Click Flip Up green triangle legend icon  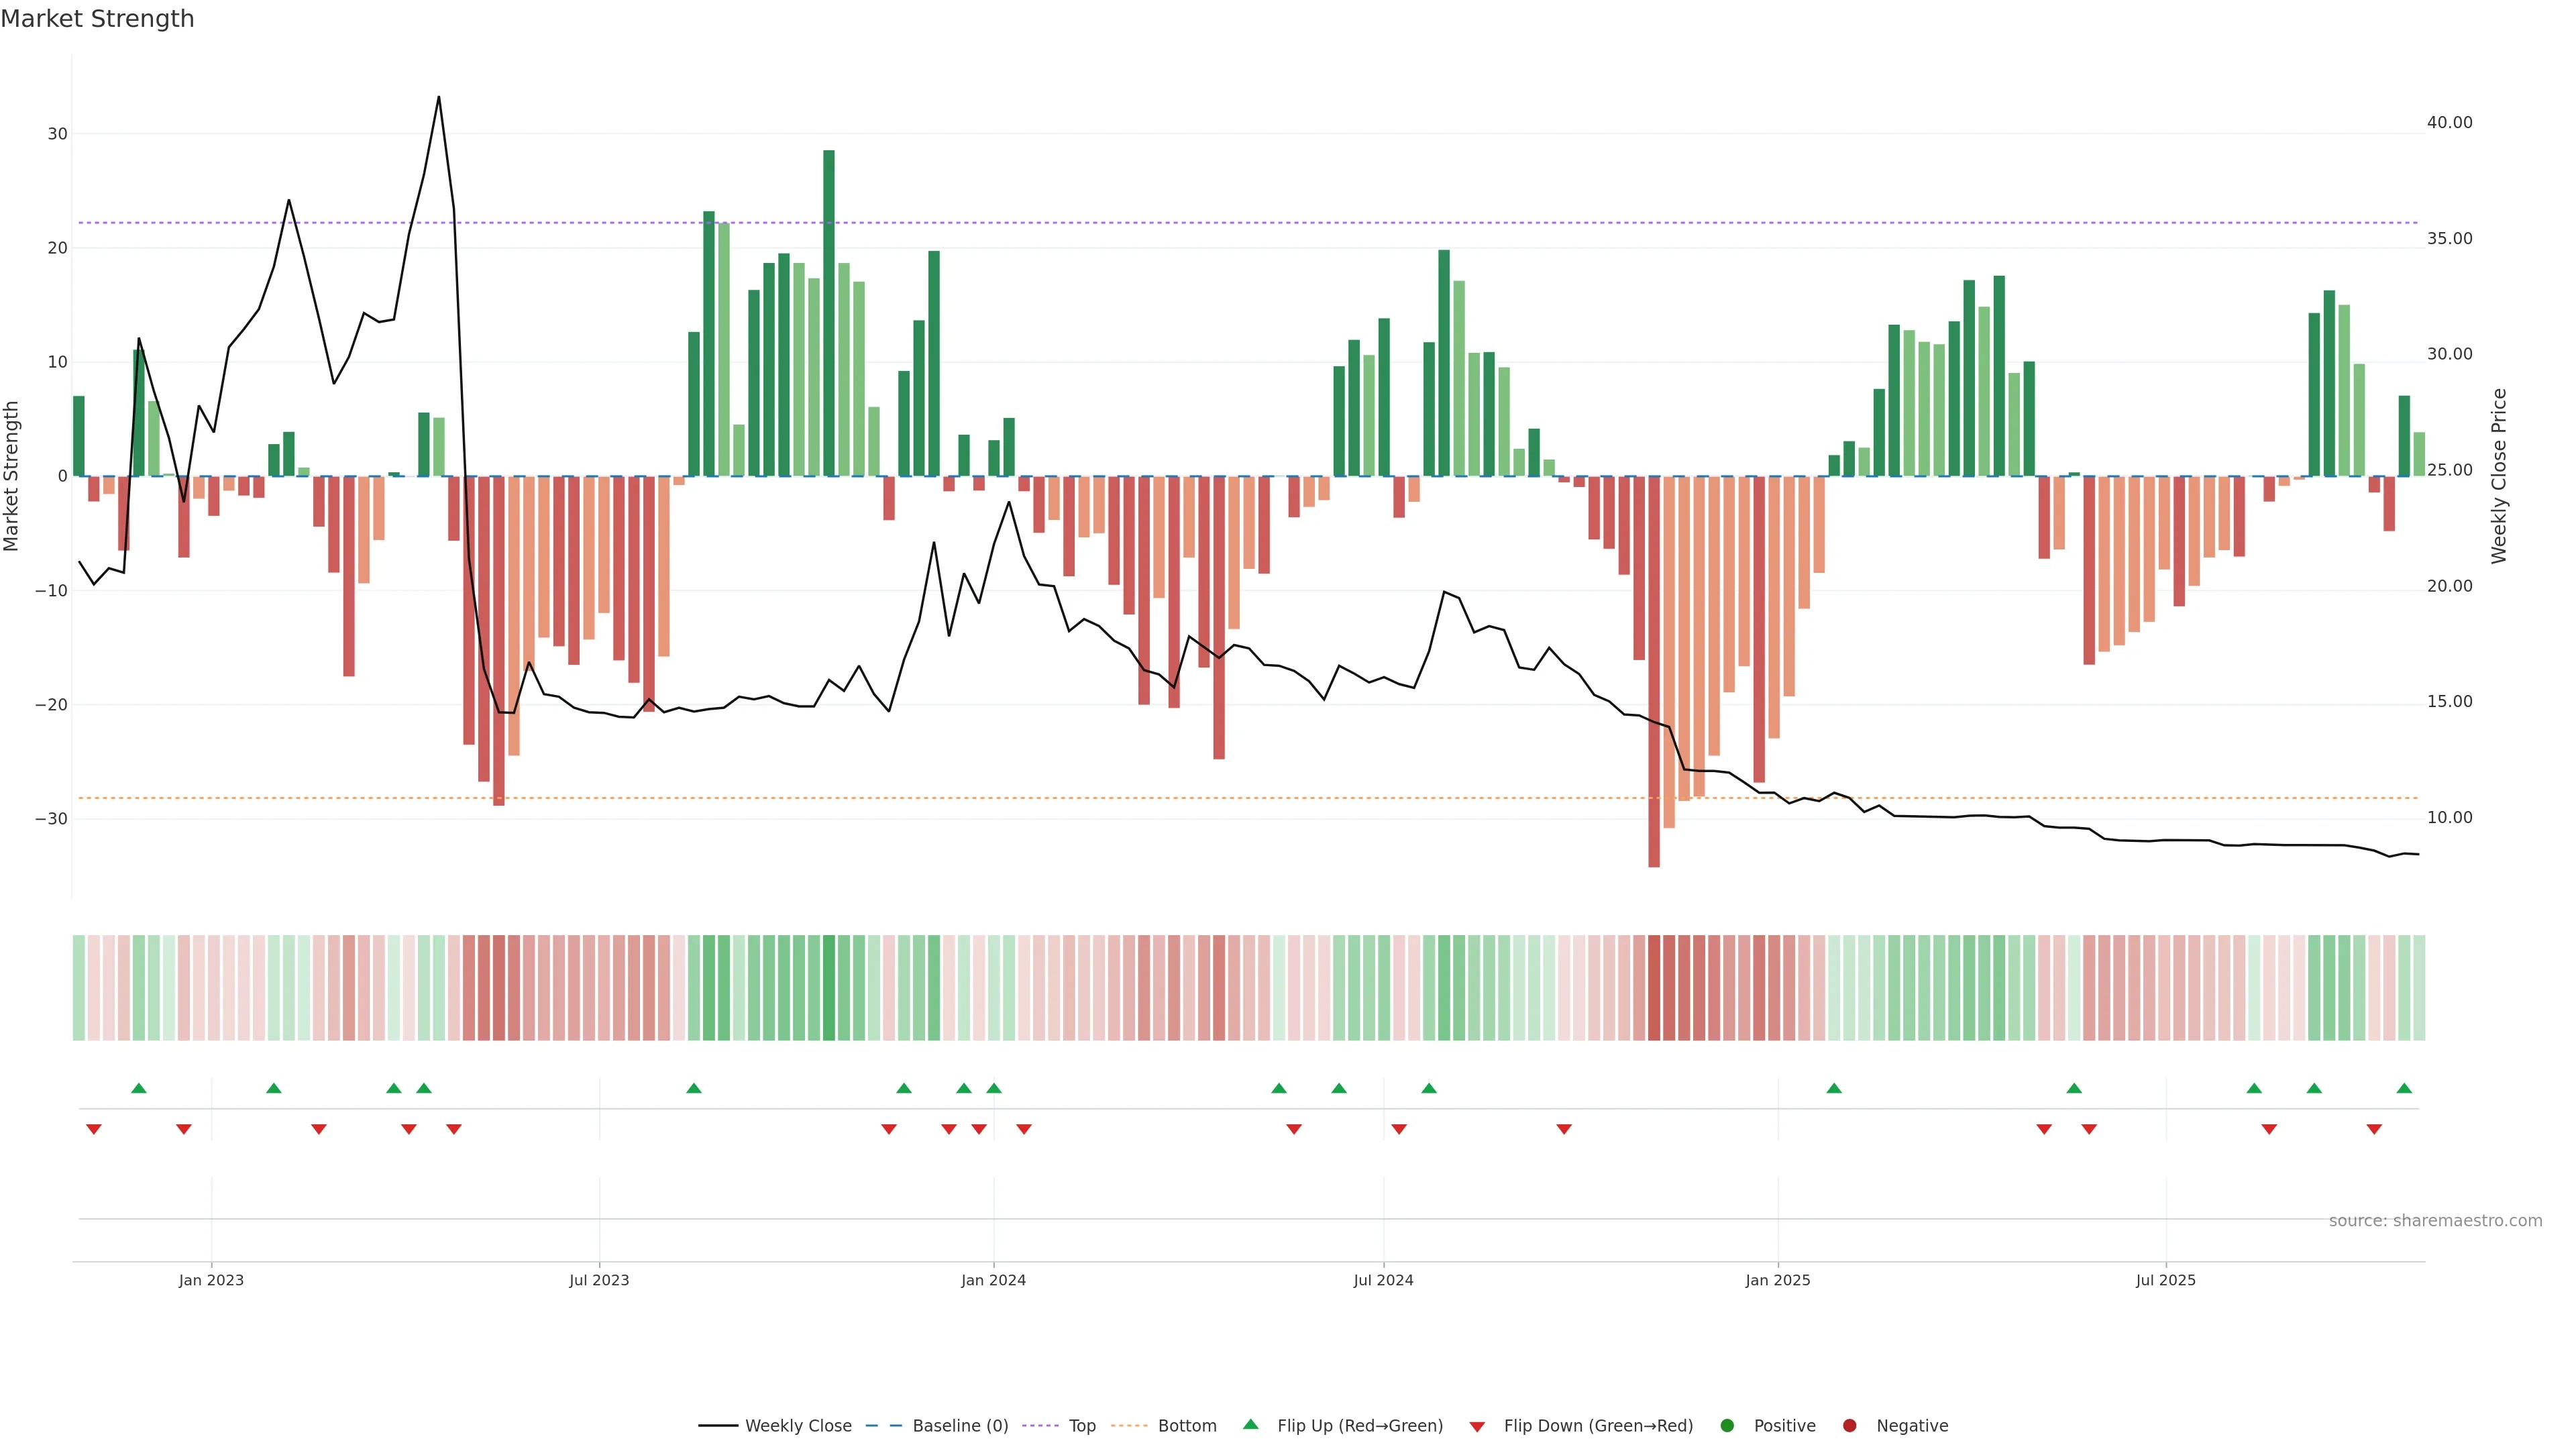point(1250,1425)
